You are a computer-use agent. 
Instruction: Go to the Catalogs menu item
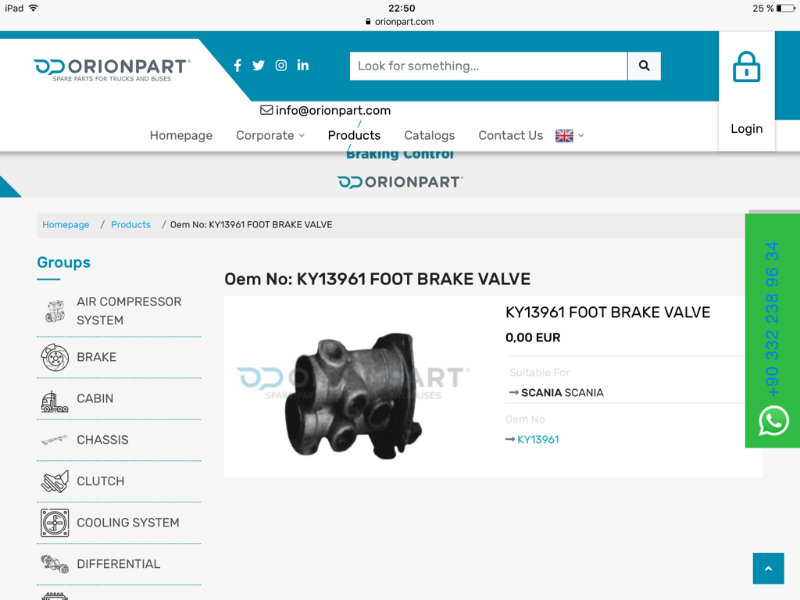429,136
